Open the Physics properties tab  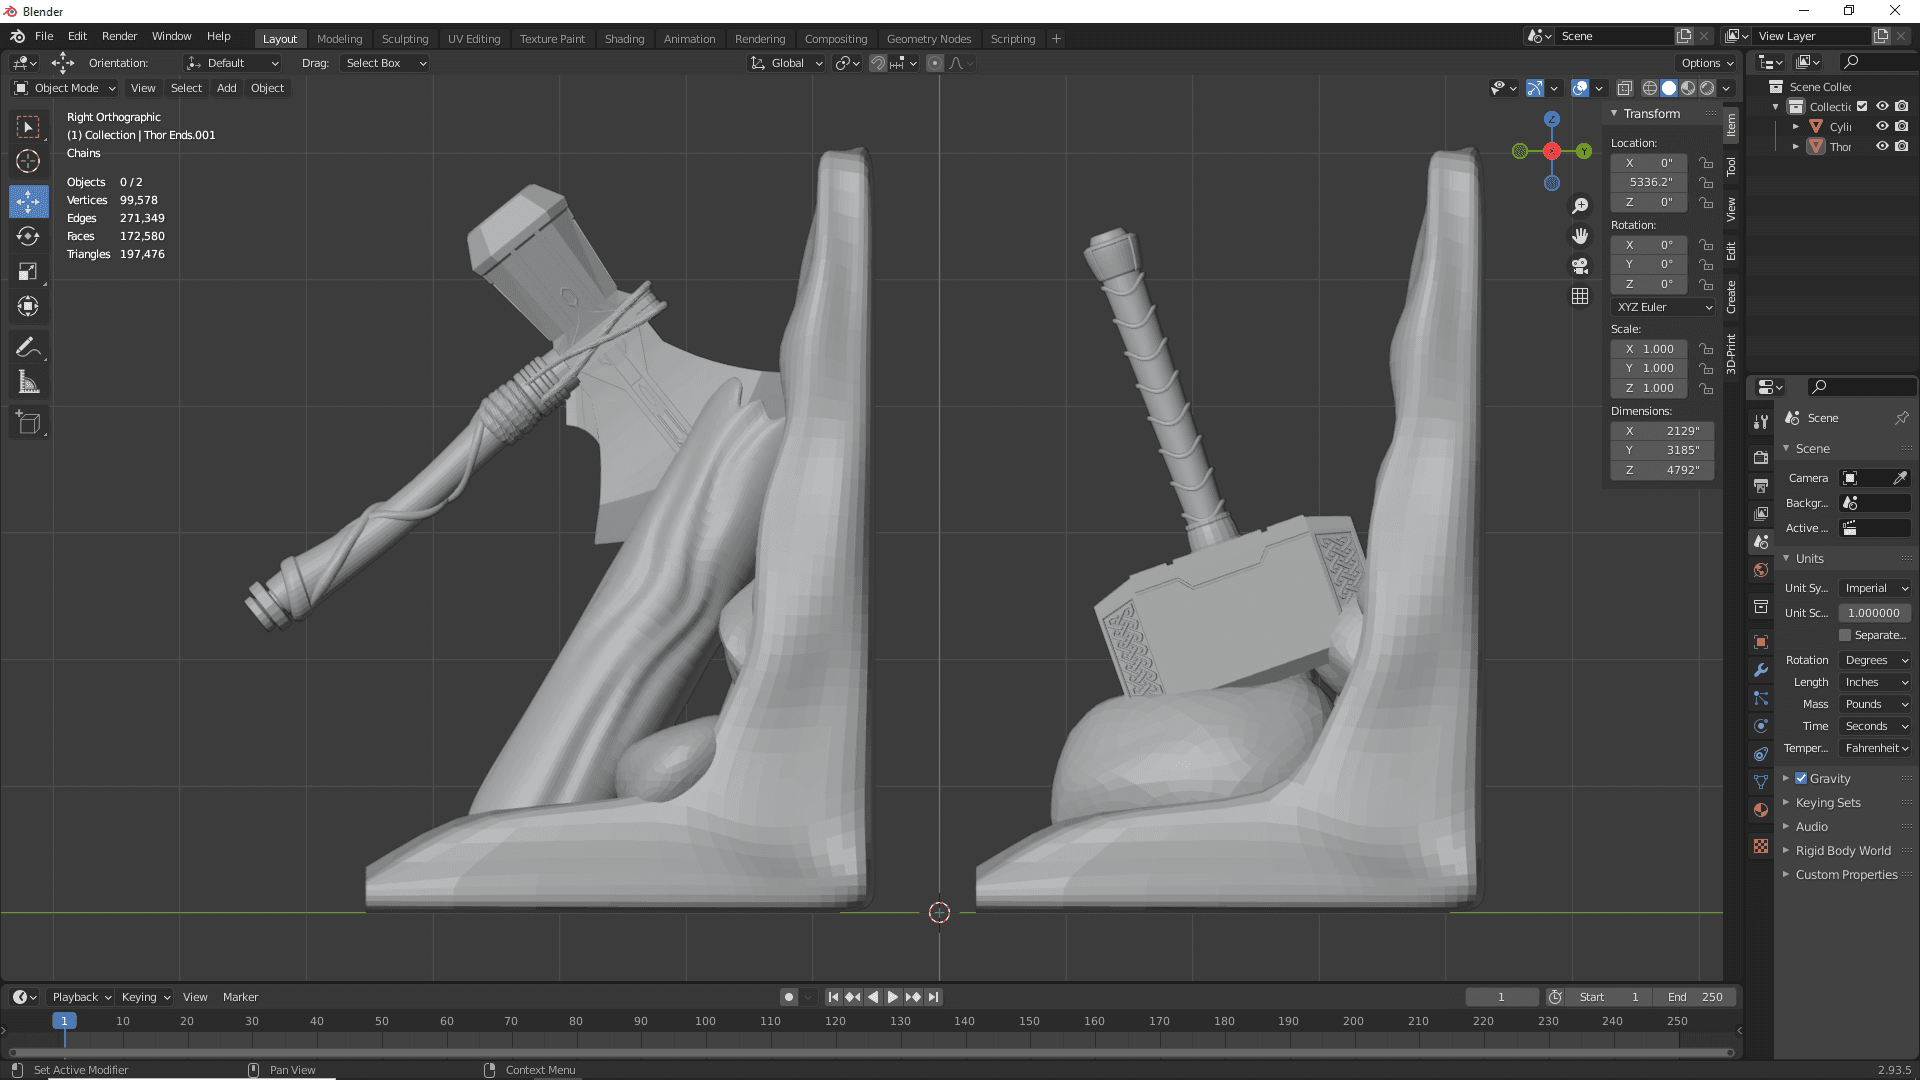coord(1761,726)
